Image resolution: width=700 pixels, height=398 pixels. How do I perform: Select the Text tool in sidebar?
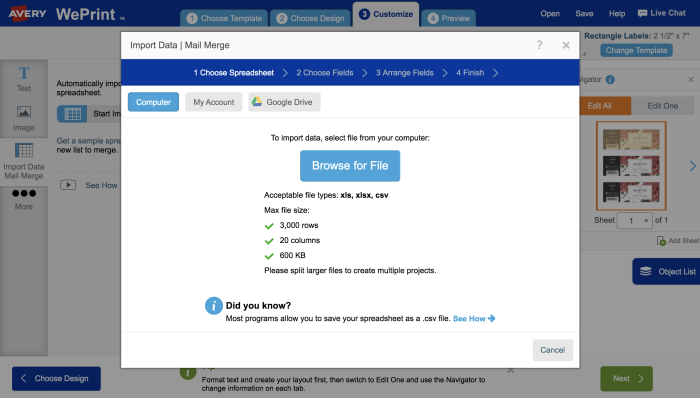coord(24,79)
